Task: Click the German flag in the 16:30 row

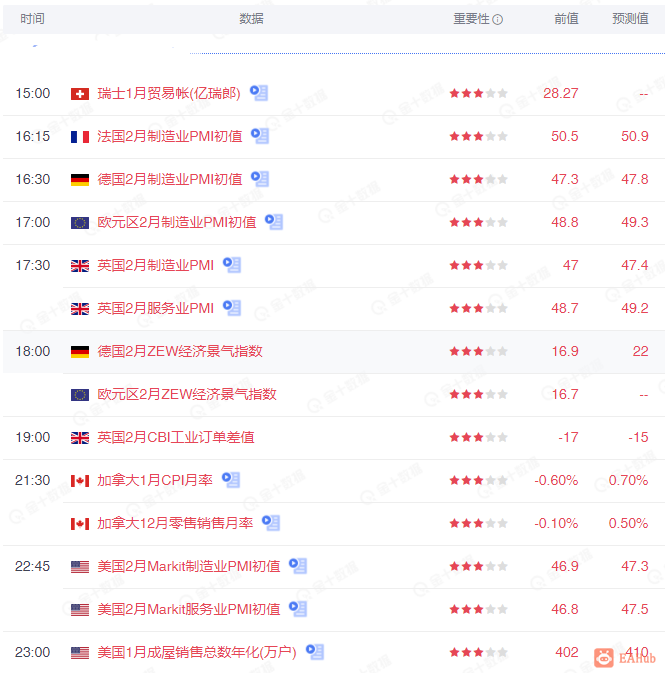Action: coord(80,180)
